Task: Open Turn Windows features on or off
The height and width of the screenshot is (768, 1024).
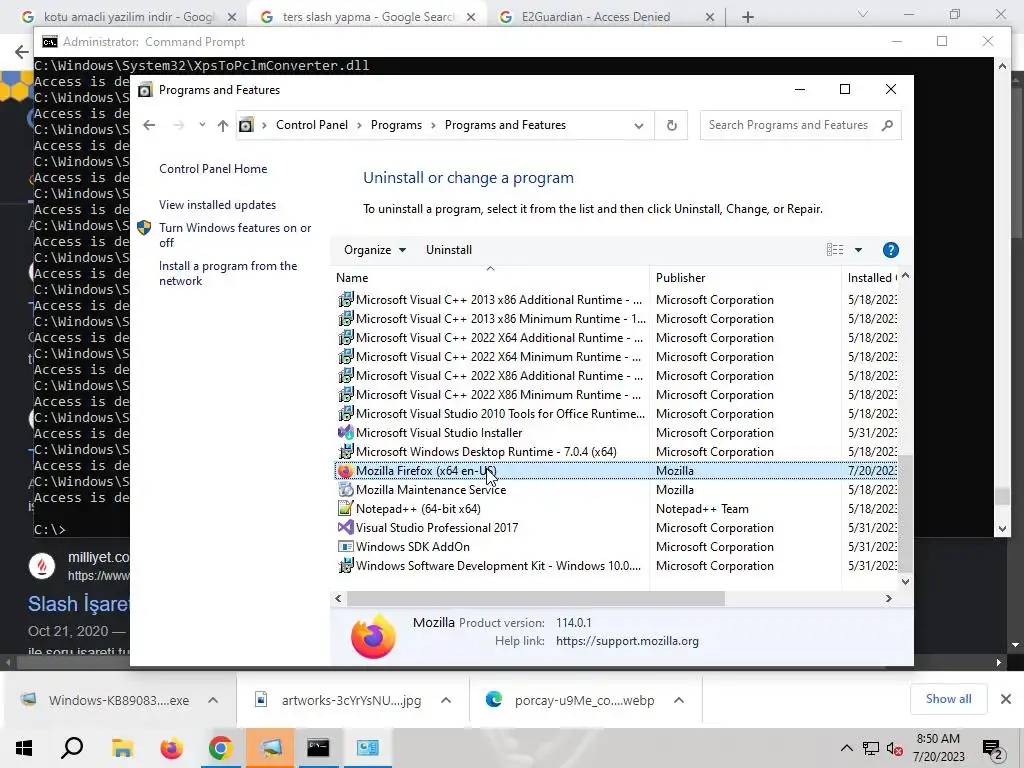Action: coord(235,235)
